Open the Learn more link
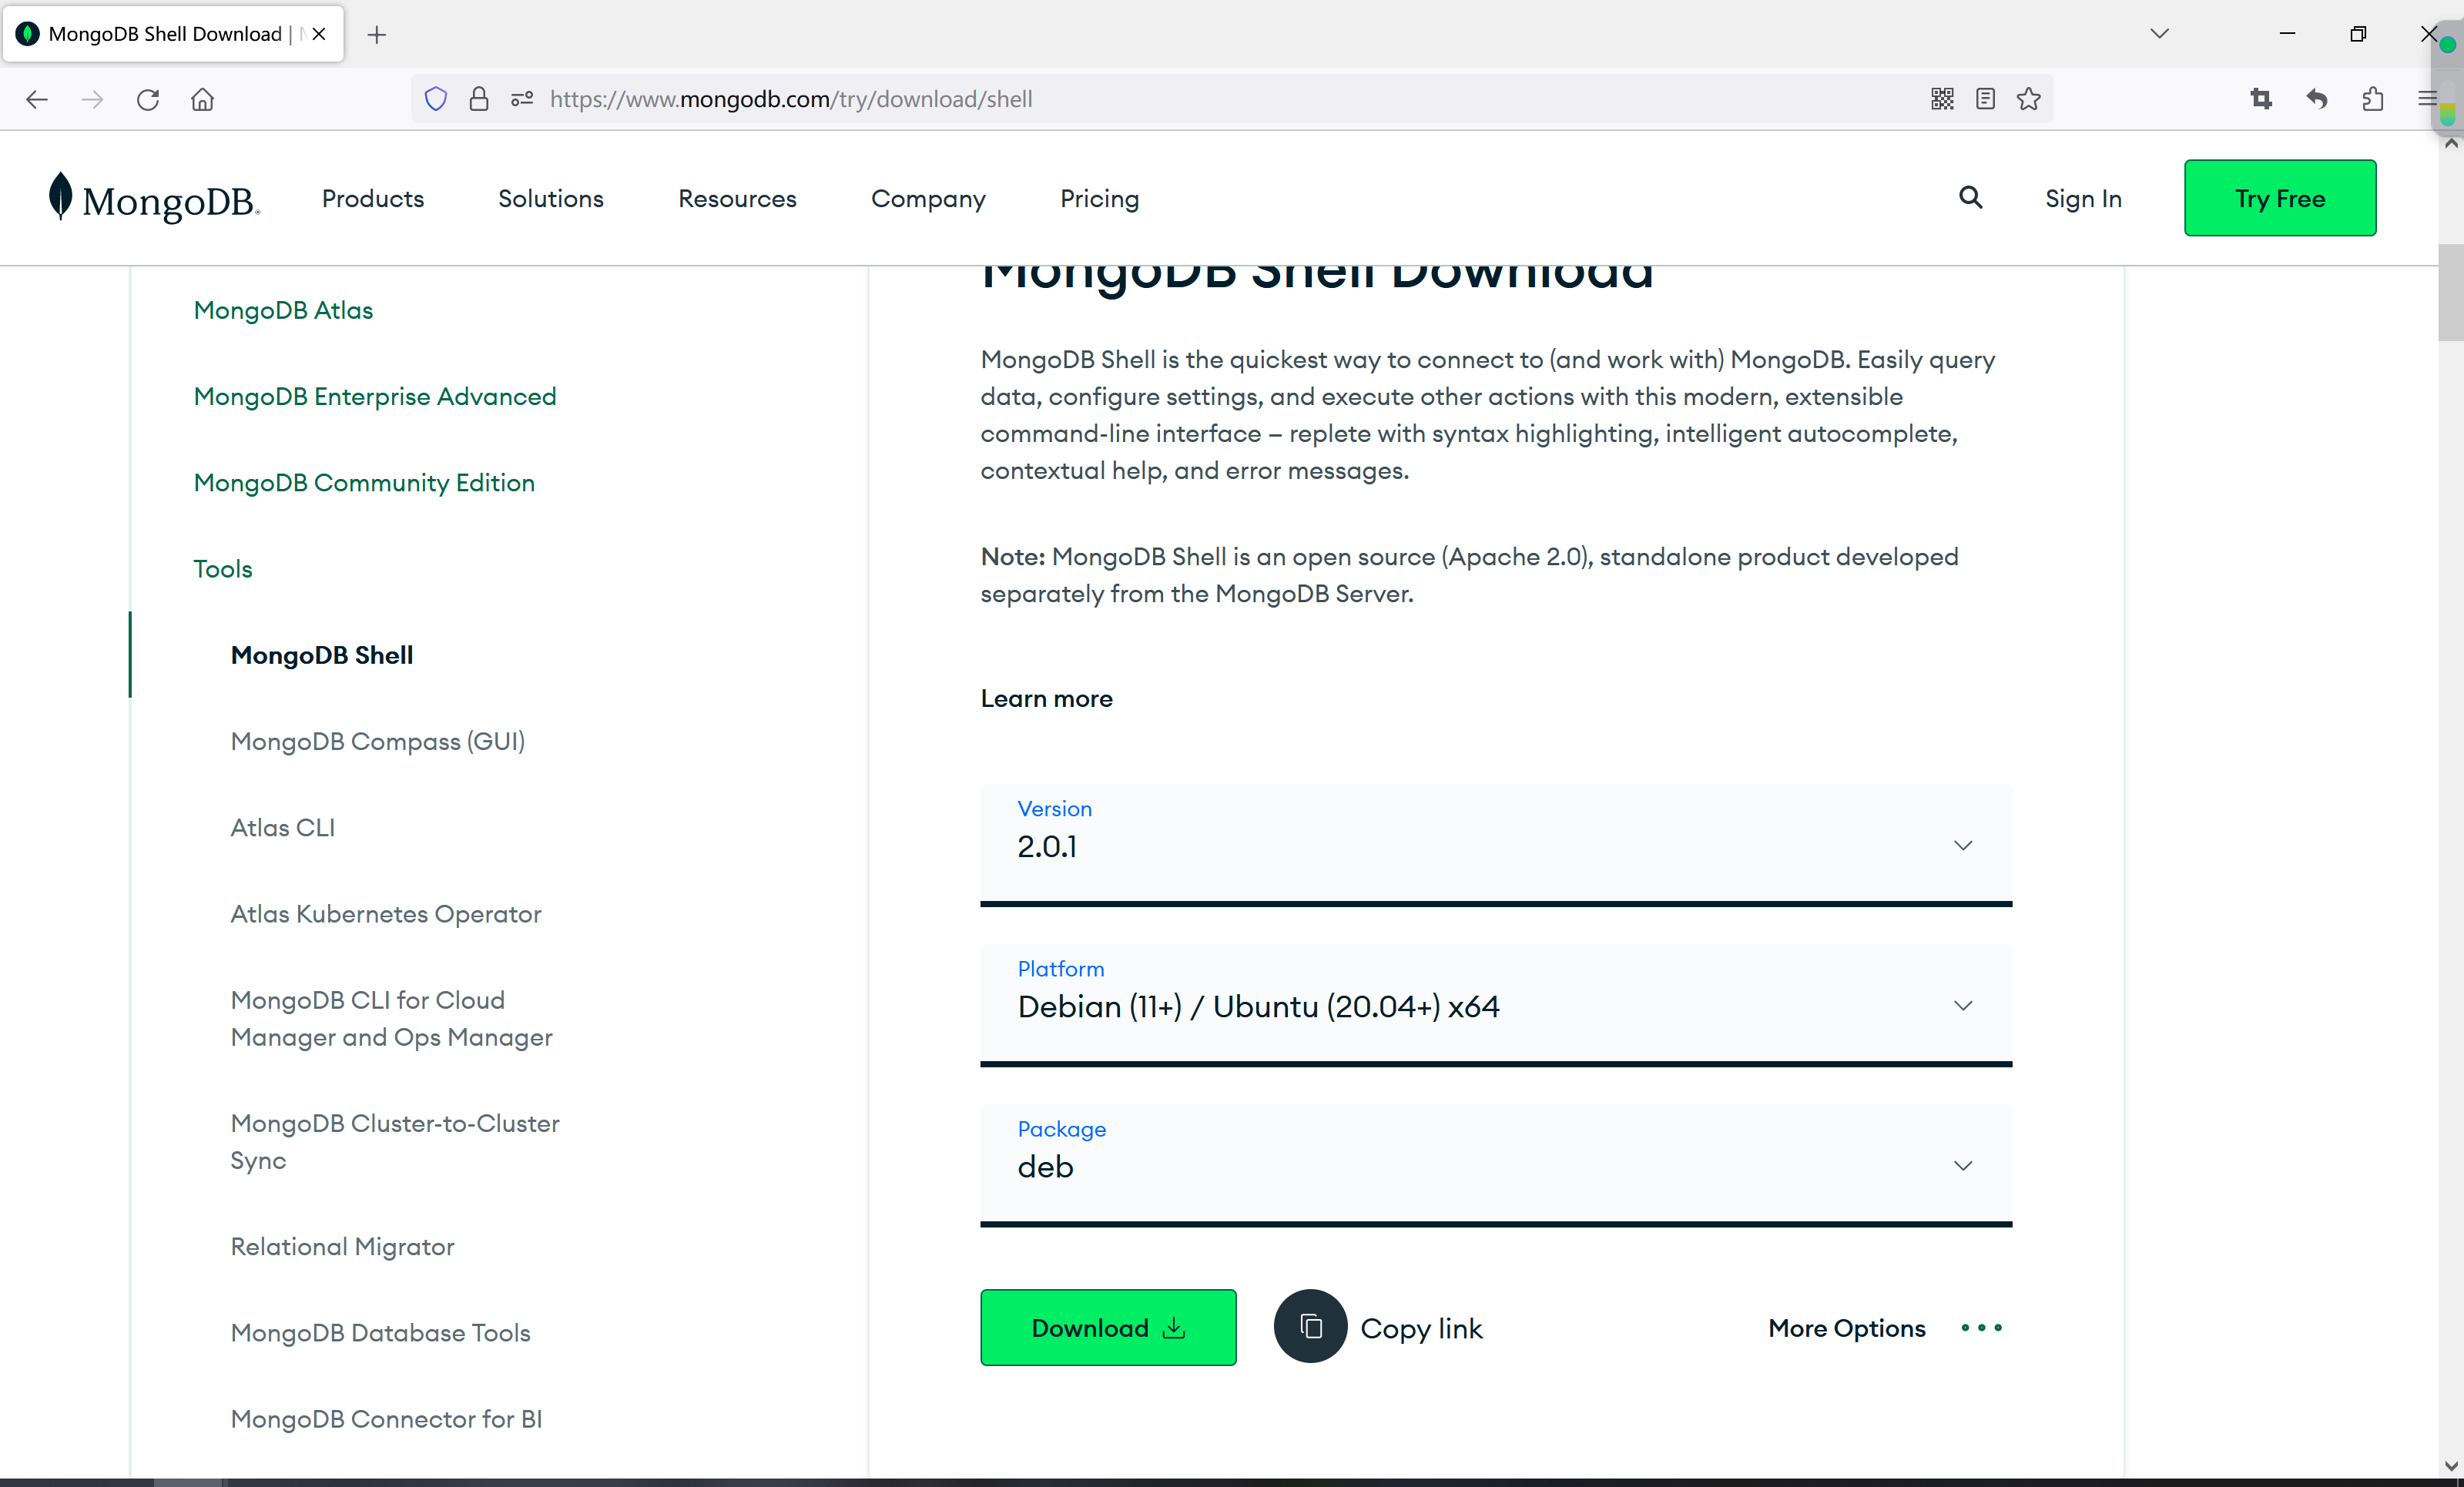 (1046, 698)
